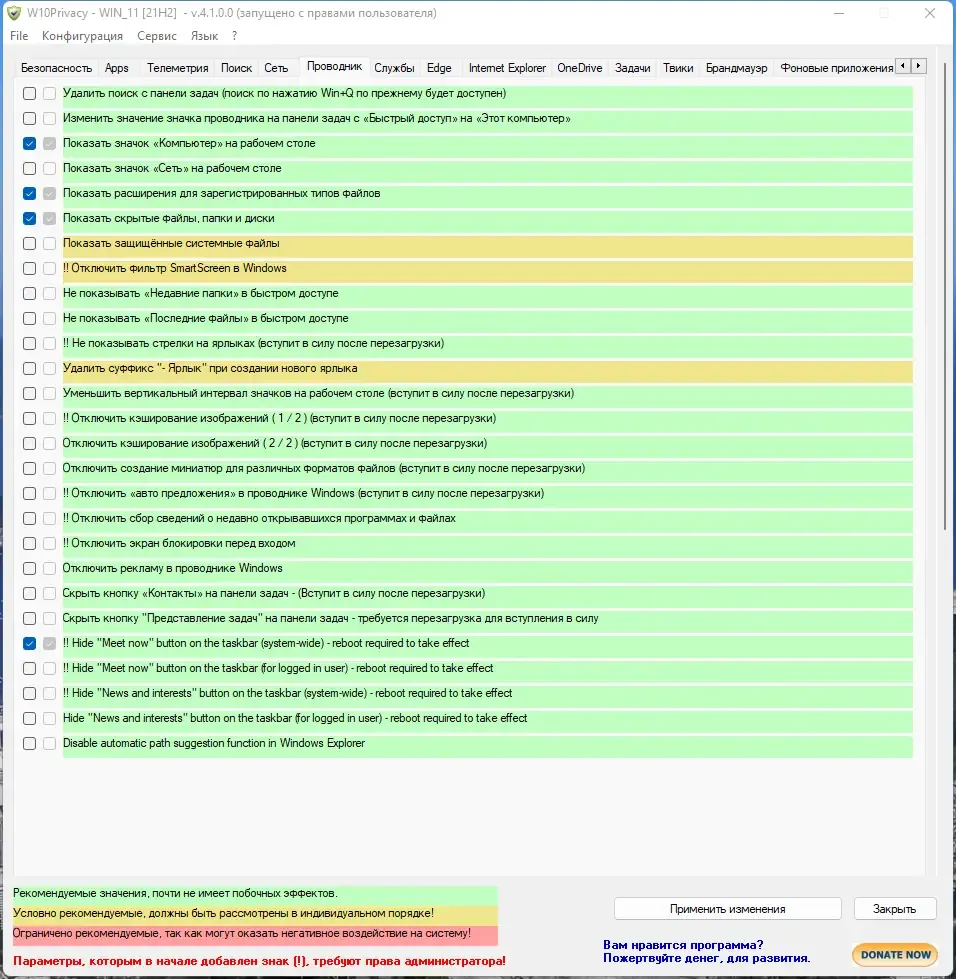Check 'Отключить рекламу в проводнике Windows'
956x979 pixels.
point(29,568)
